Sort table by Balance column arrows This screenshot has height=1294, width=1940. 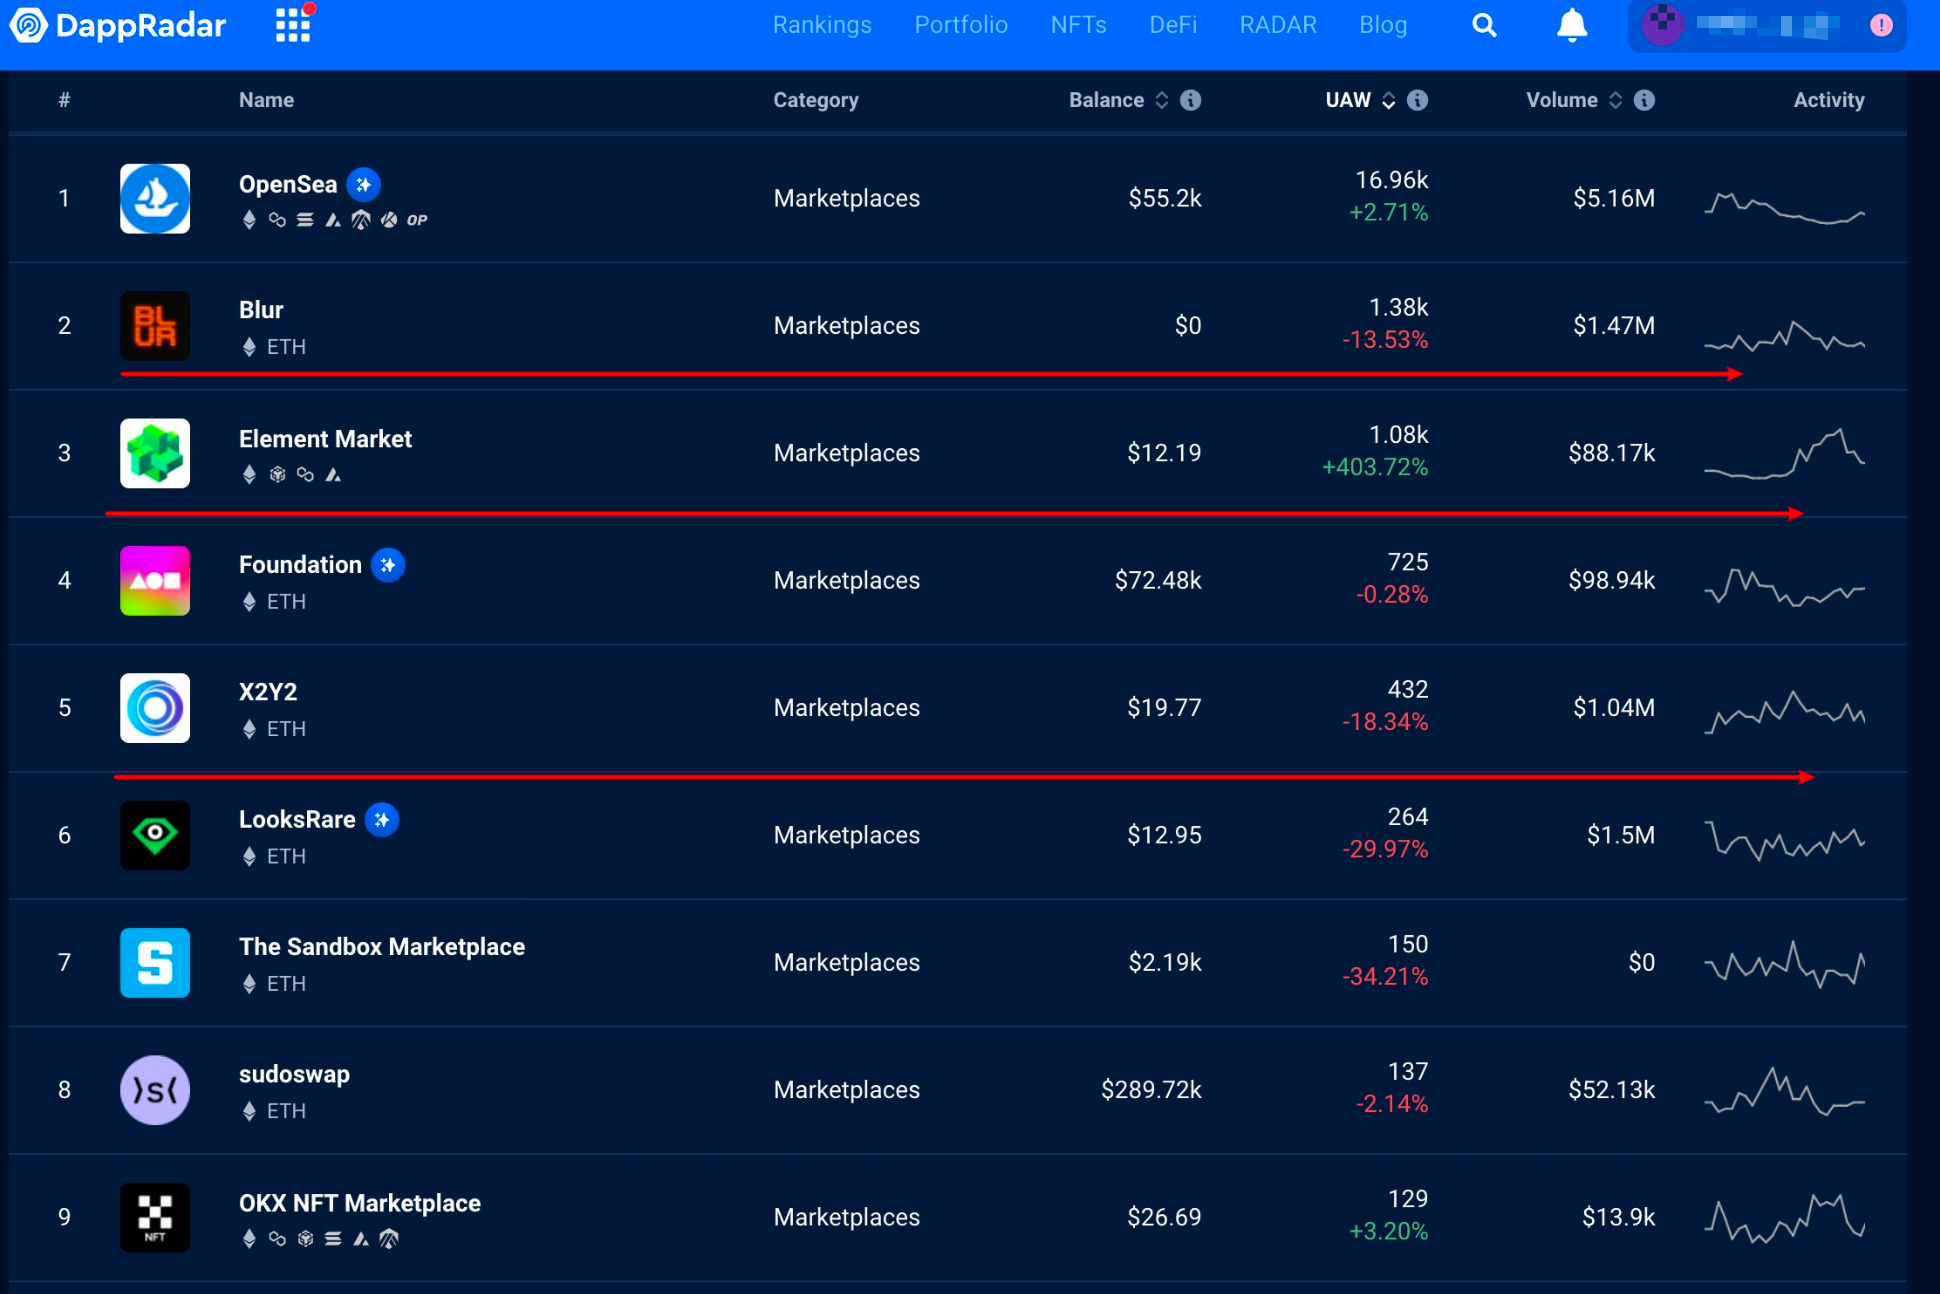click(1161, 100)
